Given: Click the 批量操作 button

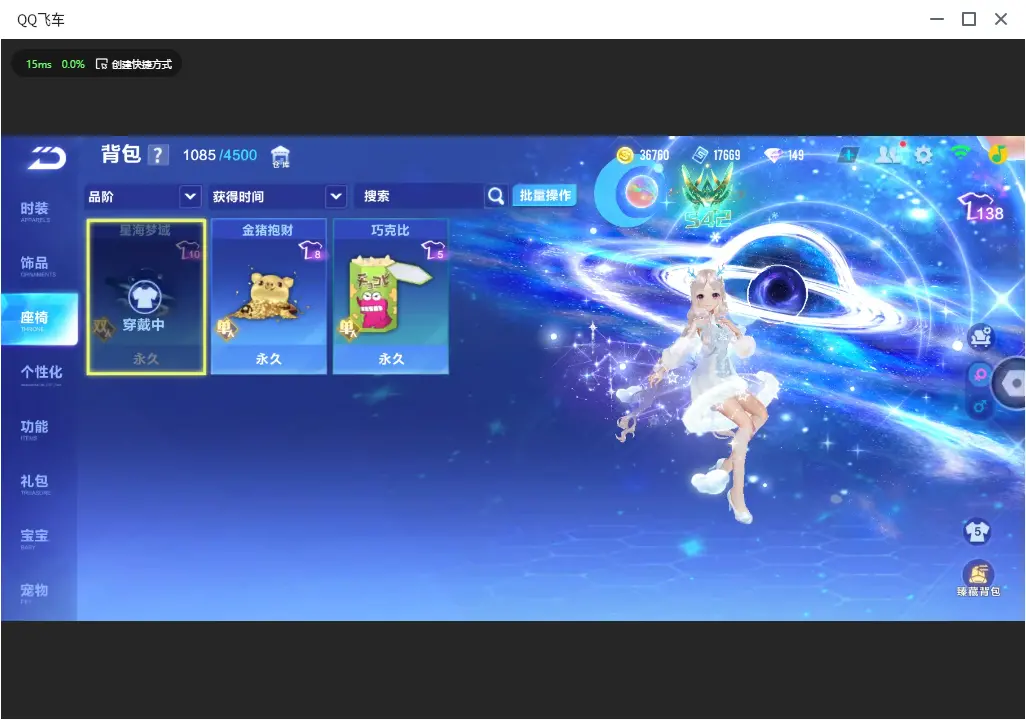Looking at the screenshot, I should tap(544, 196).
